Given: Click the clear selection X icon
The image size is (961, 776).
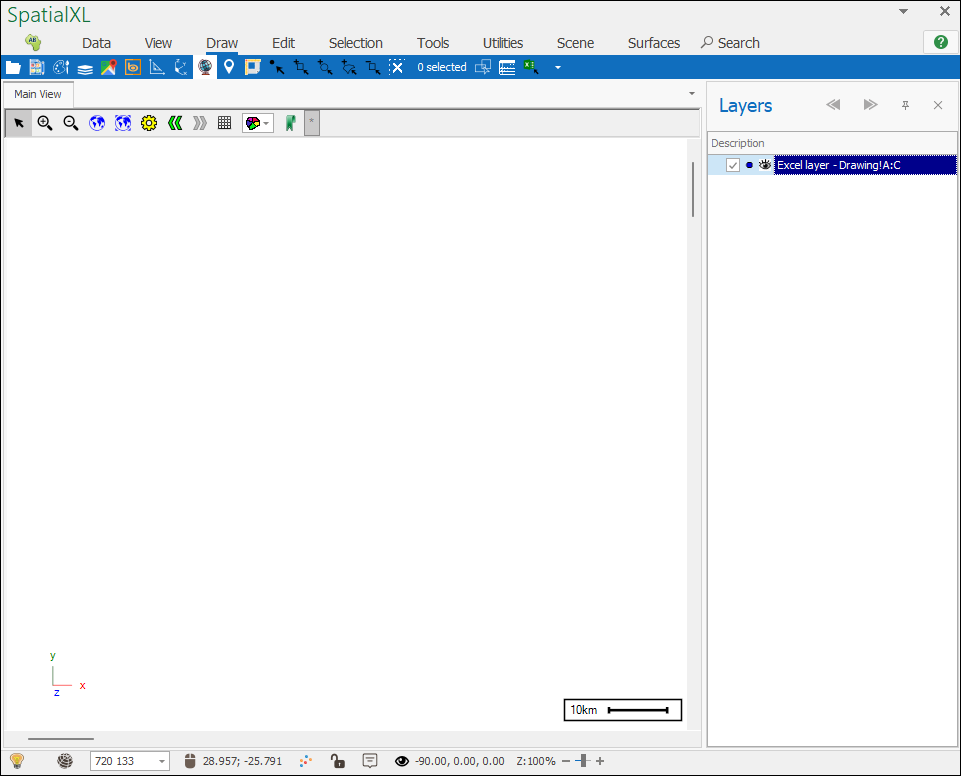Looking at the screenshot, I should pos(397,67).
